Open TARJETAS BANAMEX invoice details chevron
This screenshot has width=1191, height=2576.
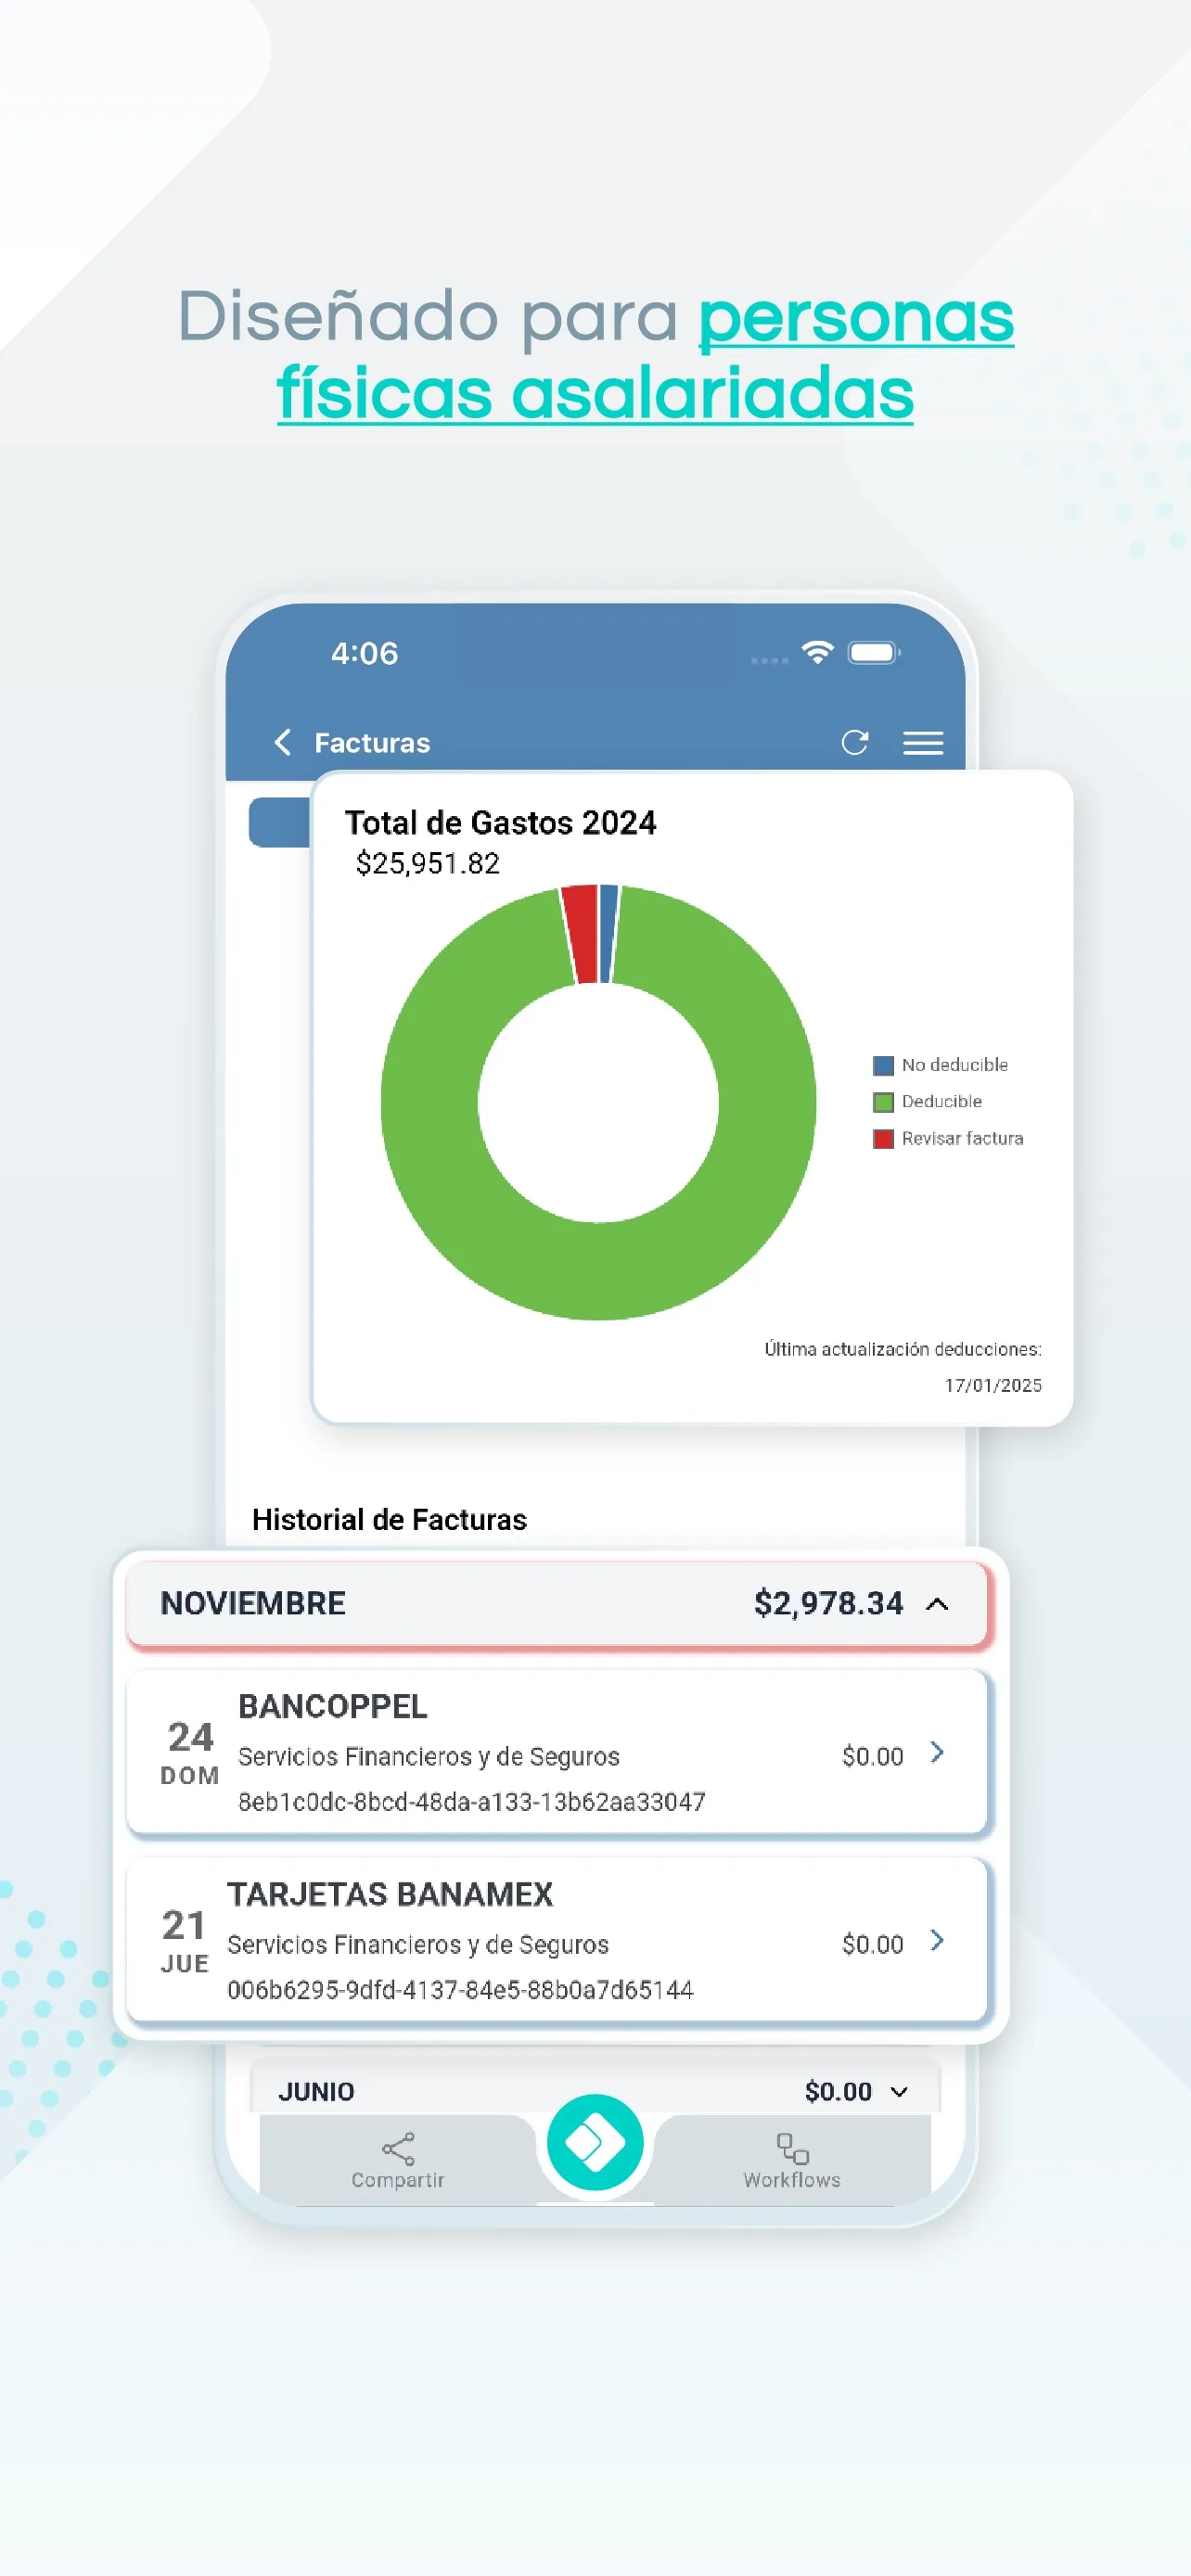pos(937,1940)
